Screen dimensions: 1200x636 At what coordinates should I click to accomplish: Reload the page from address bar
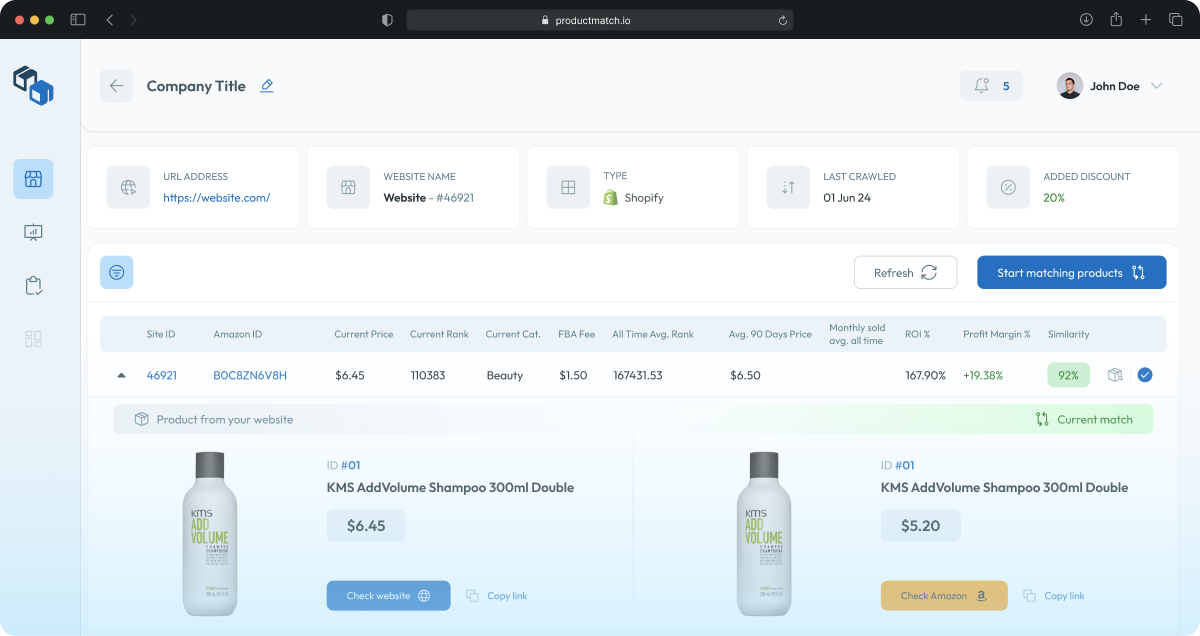tap(782, 20)
